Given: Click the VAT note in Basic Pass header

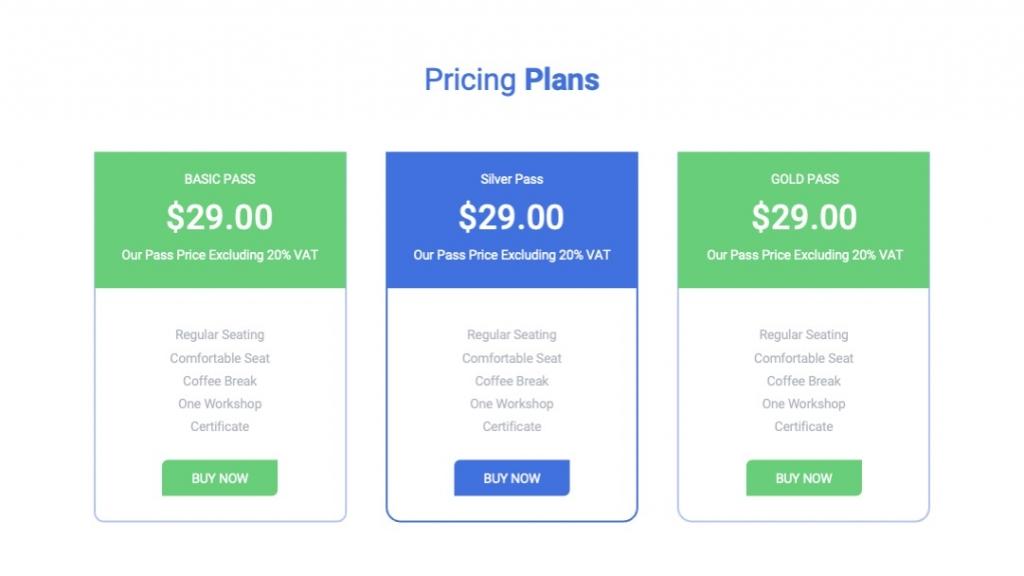Looking at the screenshot, I should pyautogui.click(x=220, y=255).
